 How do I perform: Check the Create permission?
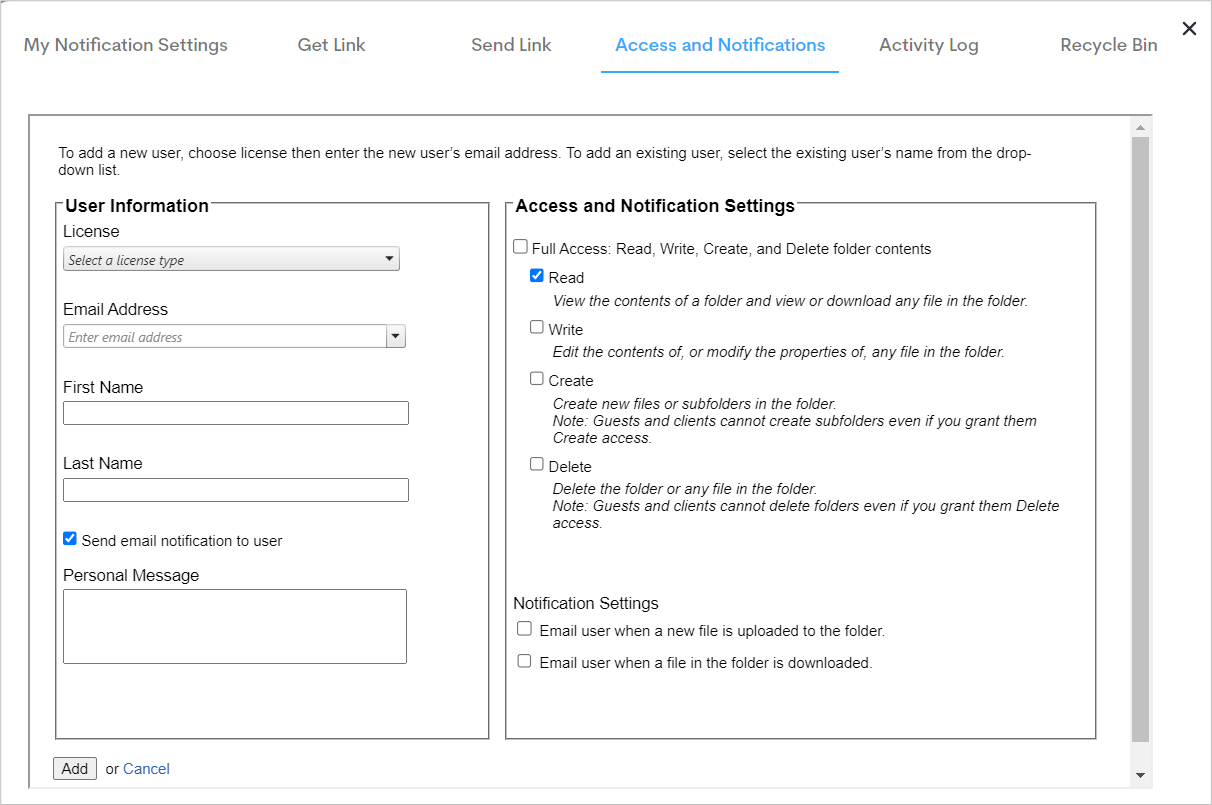tap(537, 378)
